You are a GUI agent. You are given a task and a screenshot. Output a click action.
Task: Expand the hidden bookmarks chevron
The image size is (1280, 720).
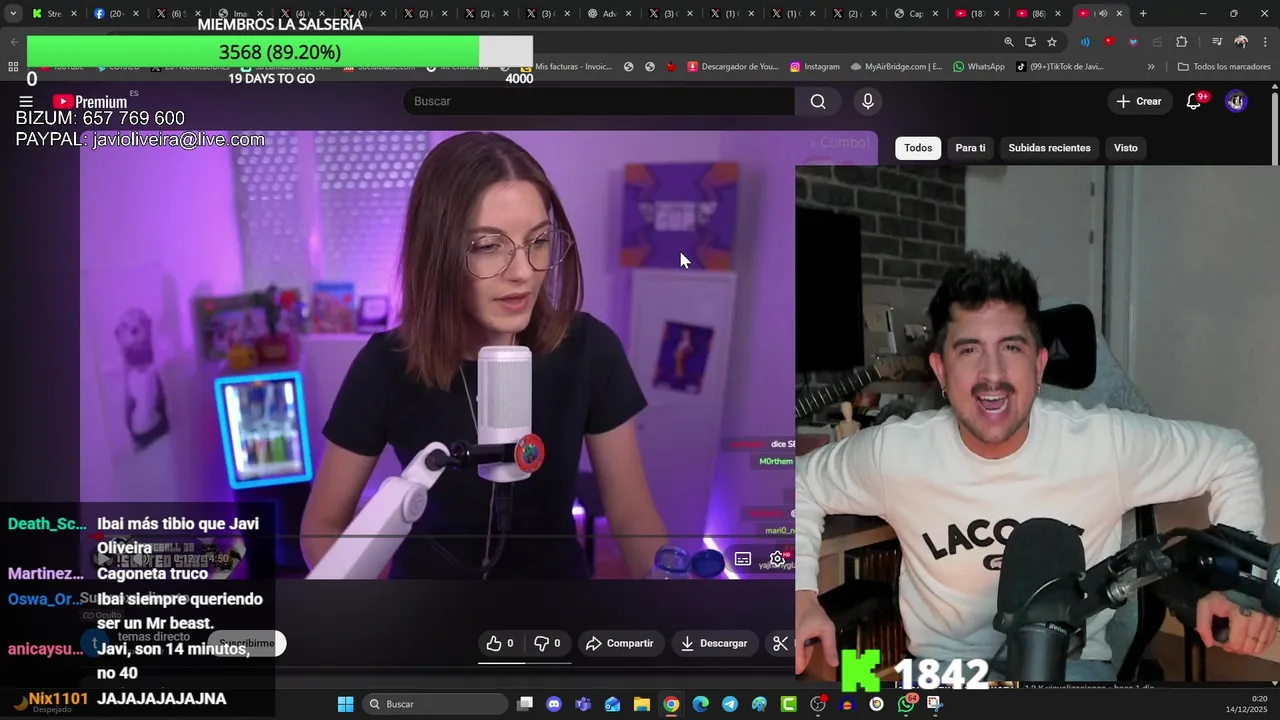click(1151, 67)
